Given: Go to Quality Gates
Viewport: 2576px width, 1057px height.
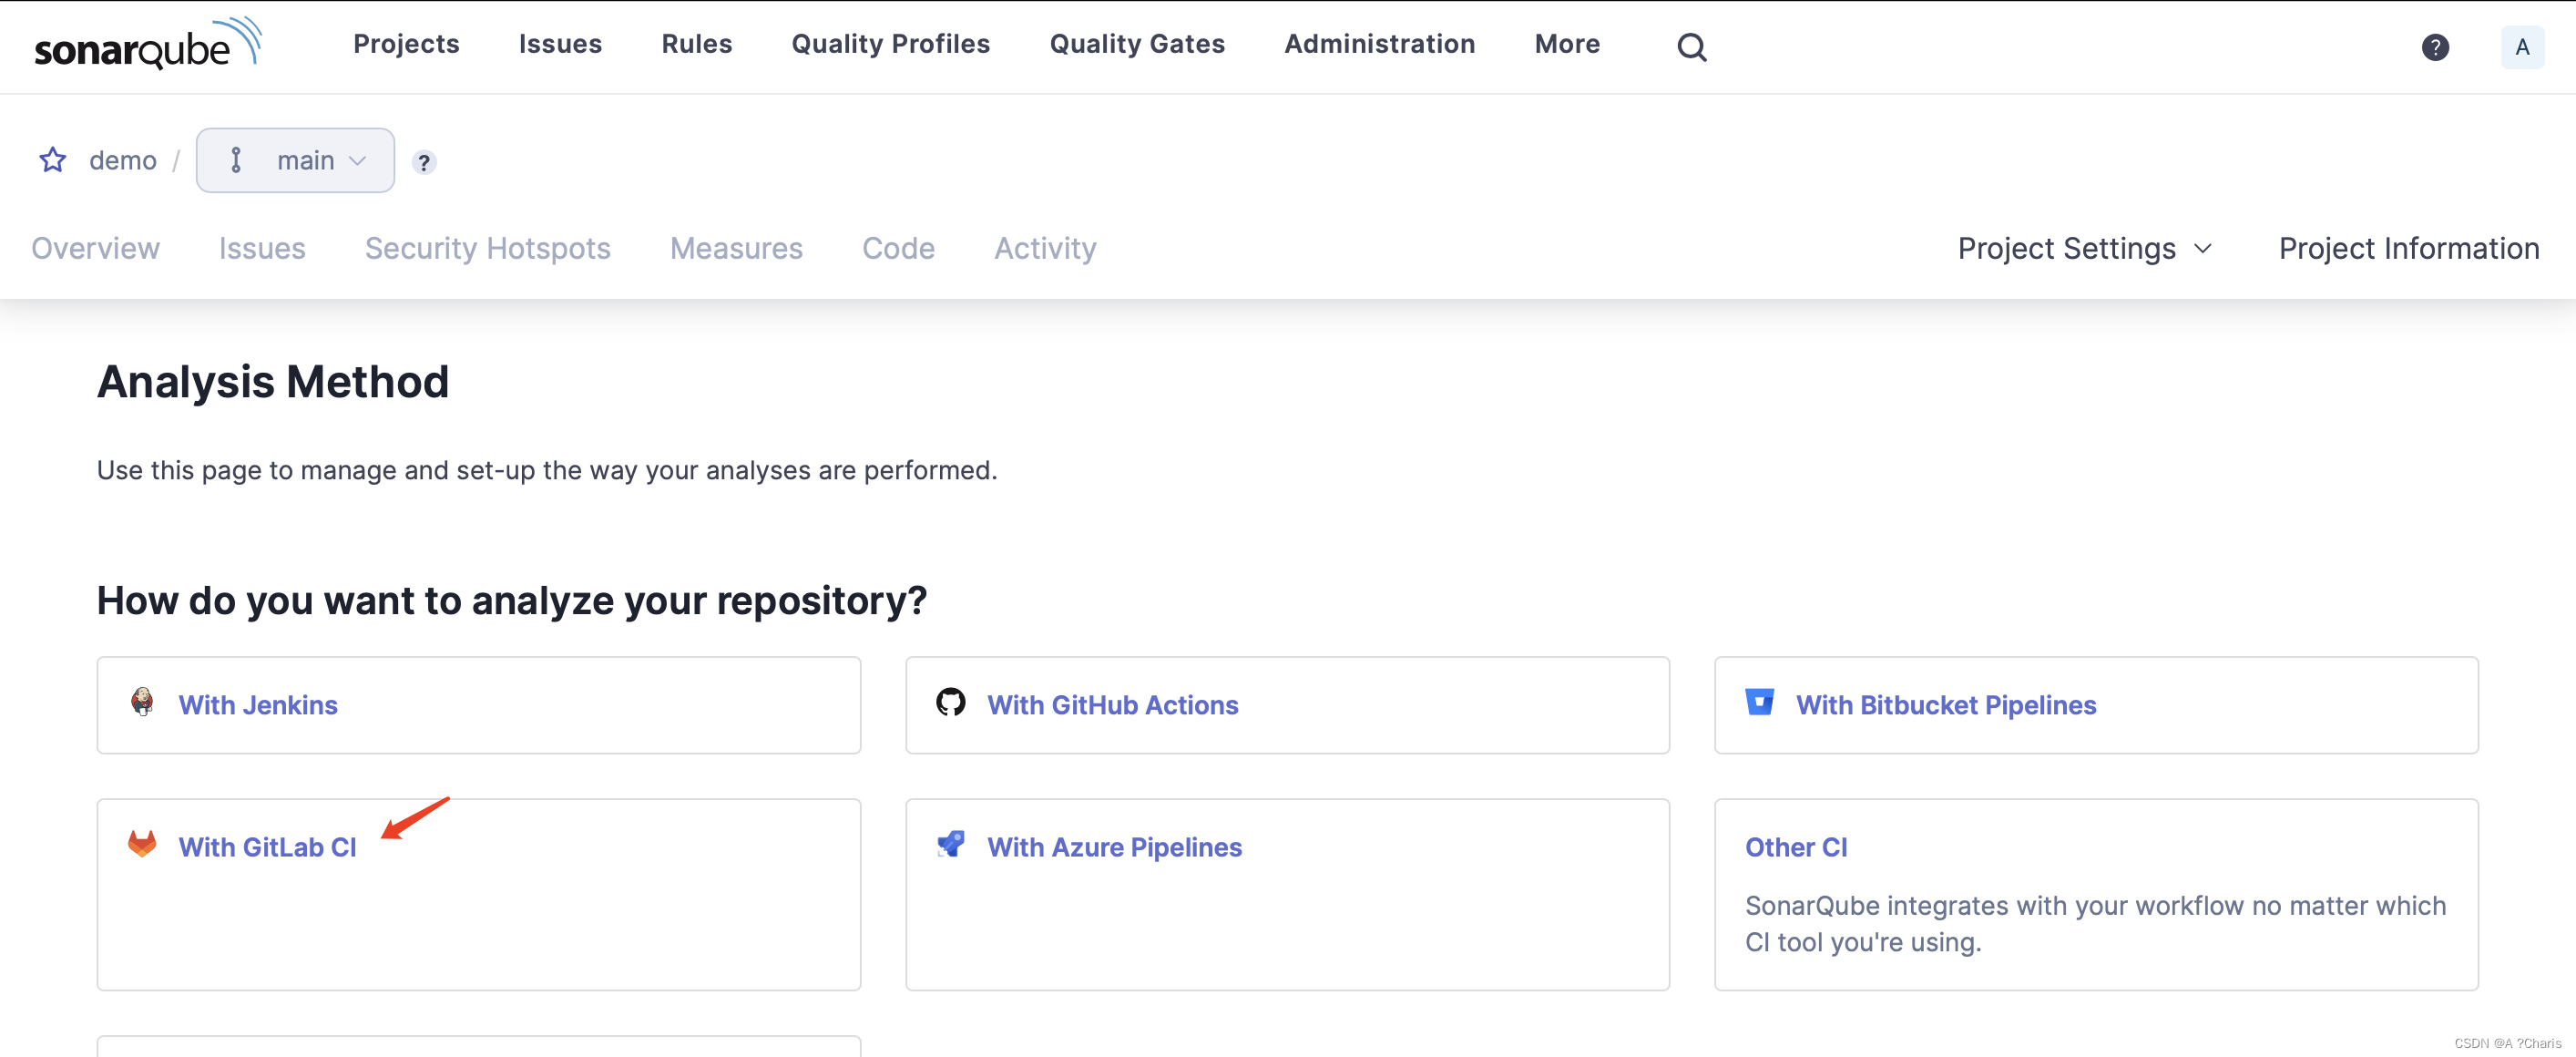Looking at the screenshot, I should pos(1136,44).
